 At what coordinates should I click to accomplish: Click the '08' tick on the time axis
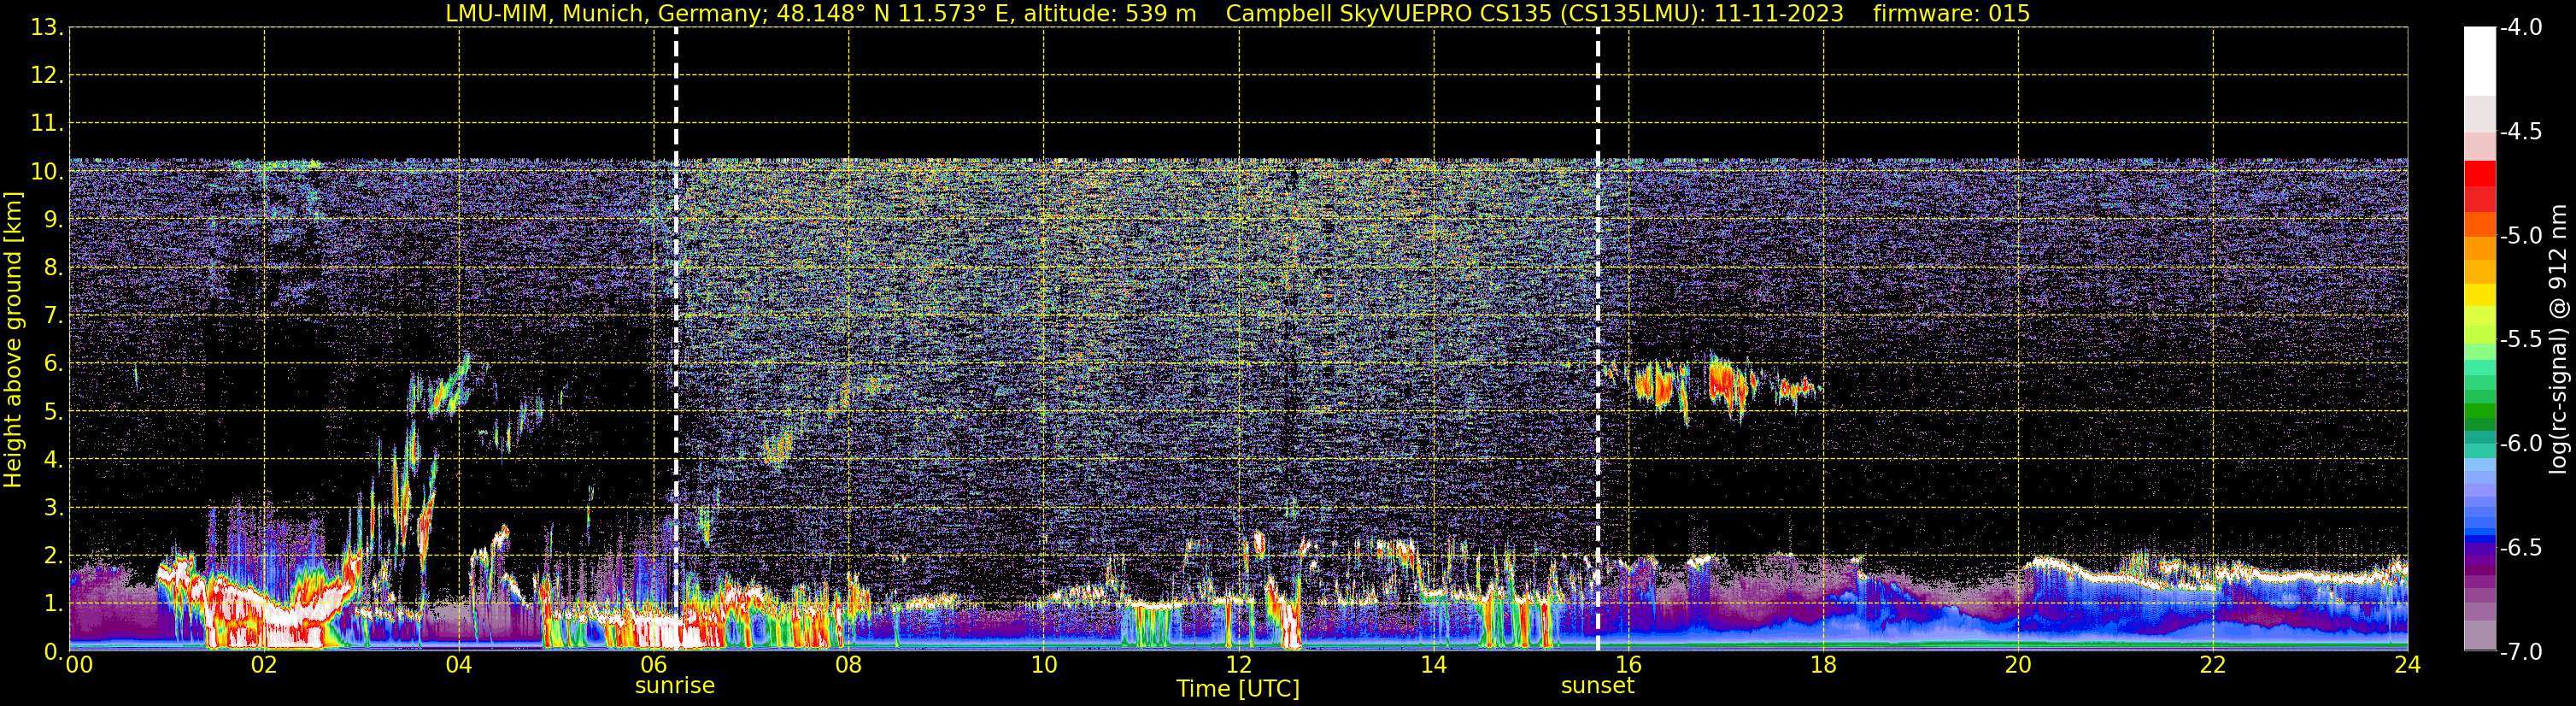[x=848, y=665]
